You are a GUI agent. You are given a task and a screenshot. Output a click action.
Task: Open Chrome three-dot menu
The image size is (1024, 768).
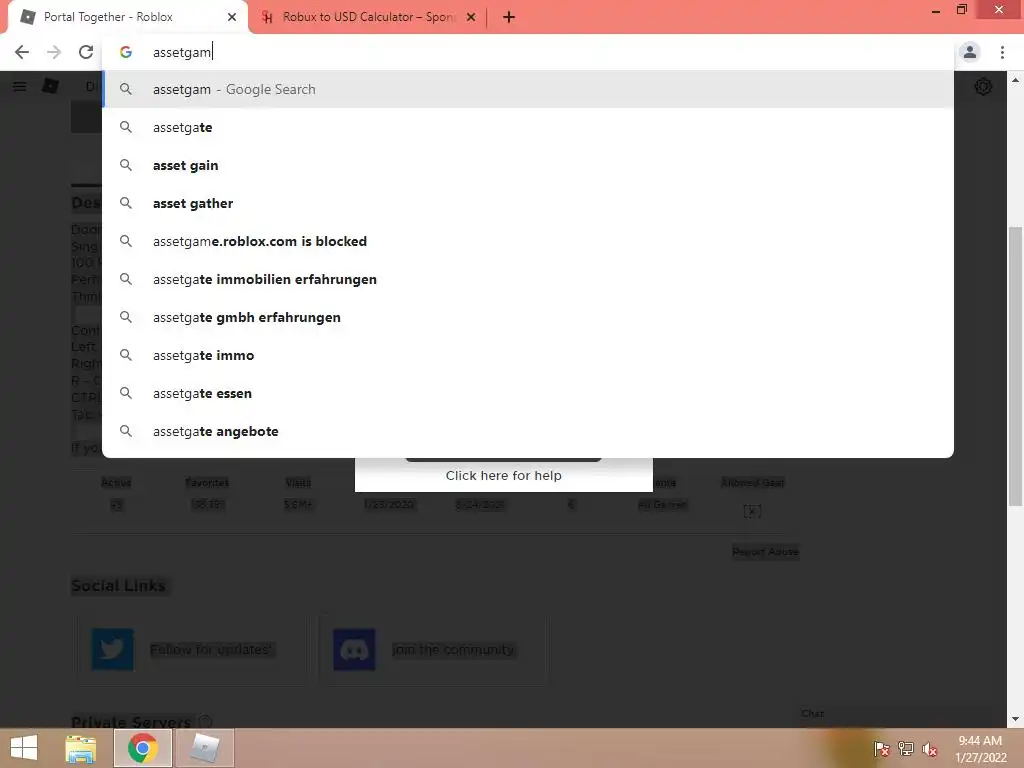(1002, 52)
